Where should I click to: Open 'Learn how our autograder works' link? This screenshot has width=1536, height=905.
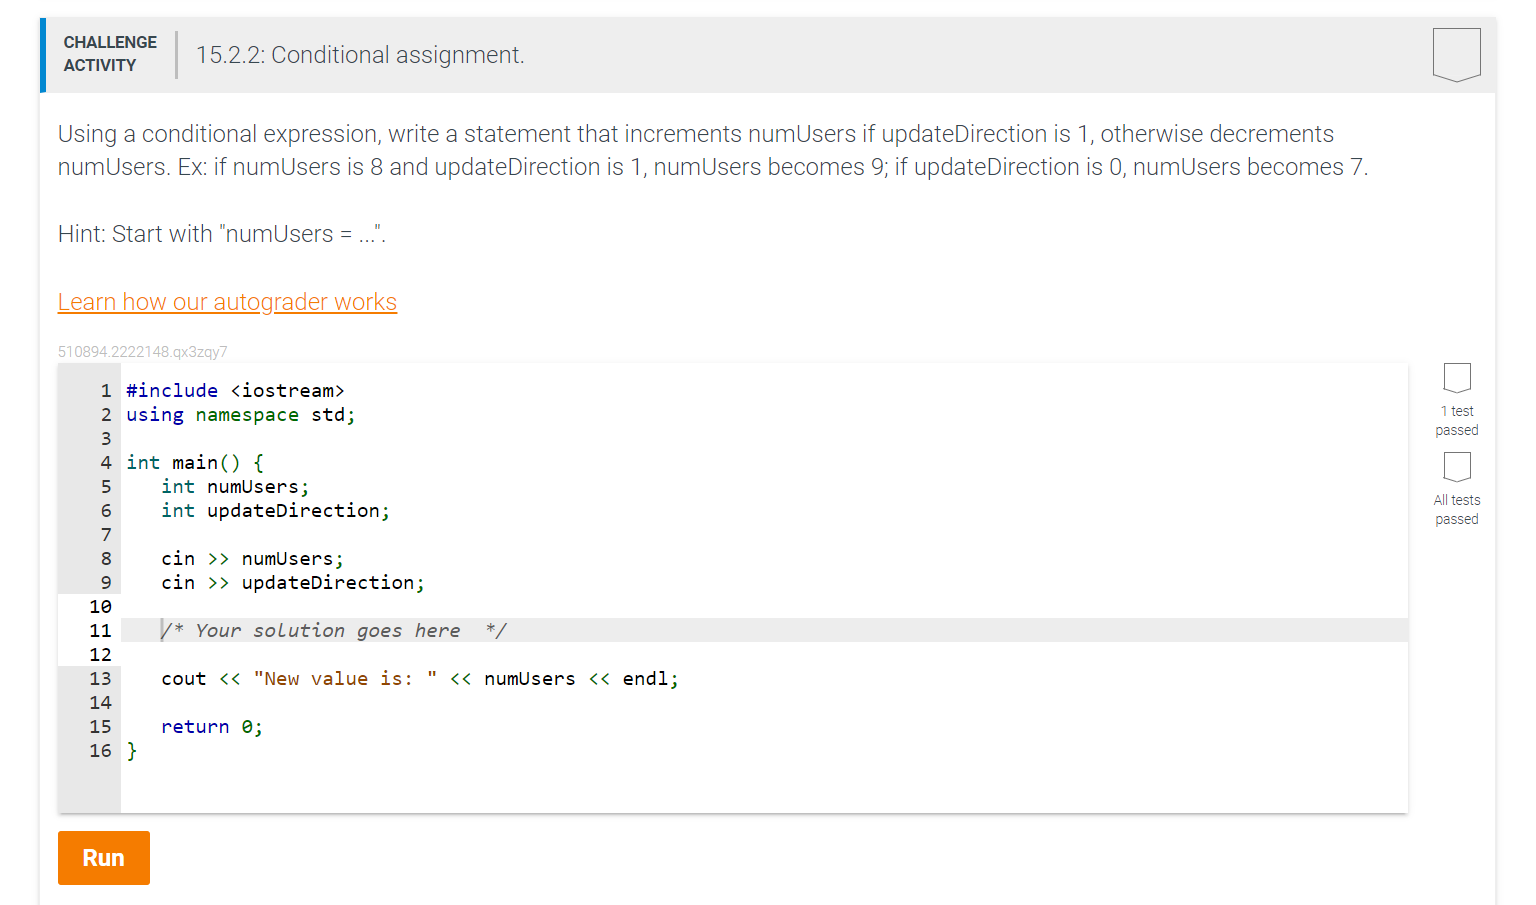click(227, 301)
